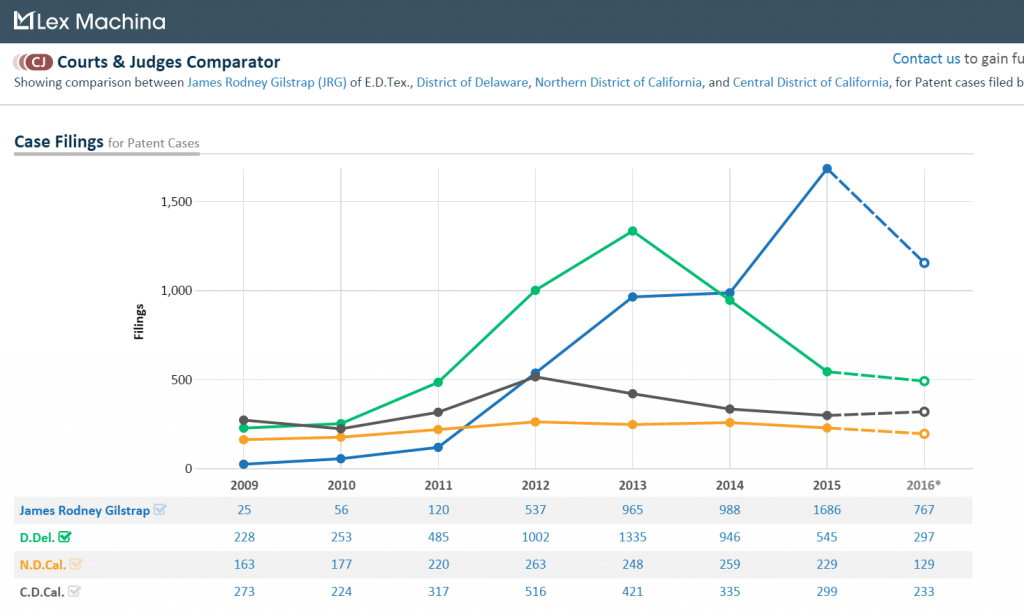Open James Rodney Gilstrap (JRG) judge link
Image resolution: width=1024 pixels, height=612 pixels.
[266, 82]
